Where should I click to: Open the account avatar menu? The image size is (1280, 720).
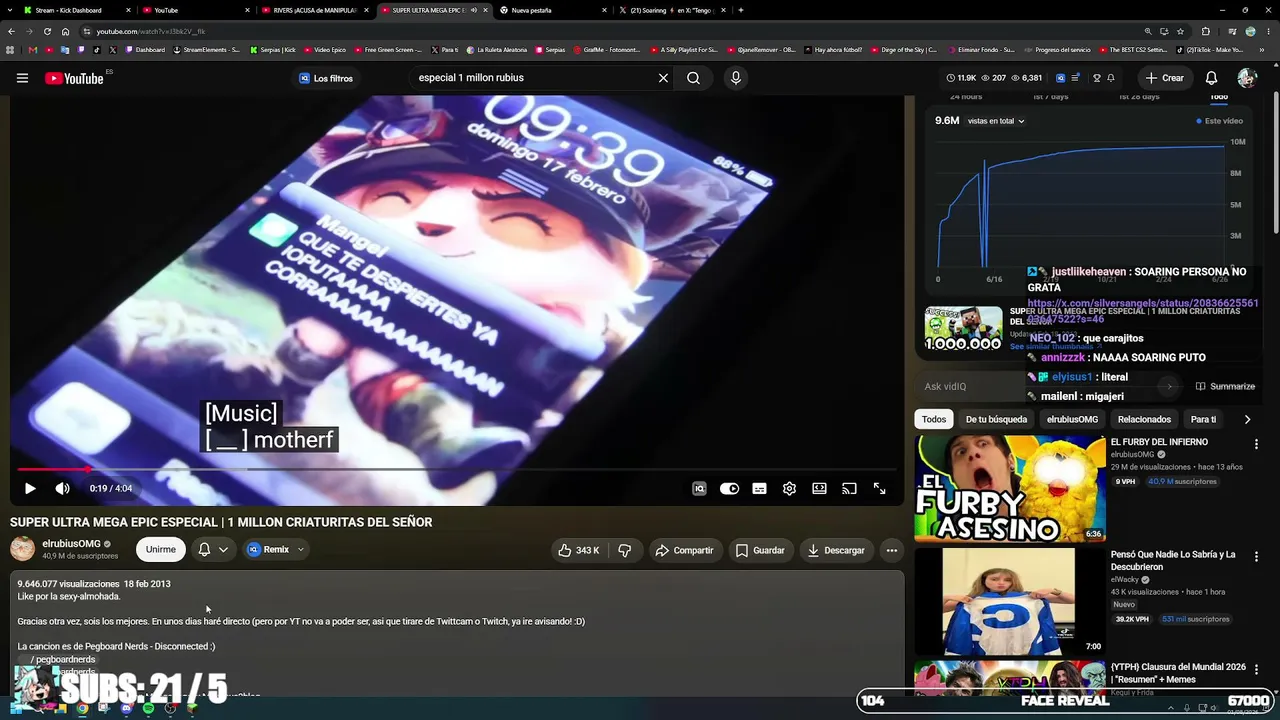pyautogui.click(x=1246, y=78)
